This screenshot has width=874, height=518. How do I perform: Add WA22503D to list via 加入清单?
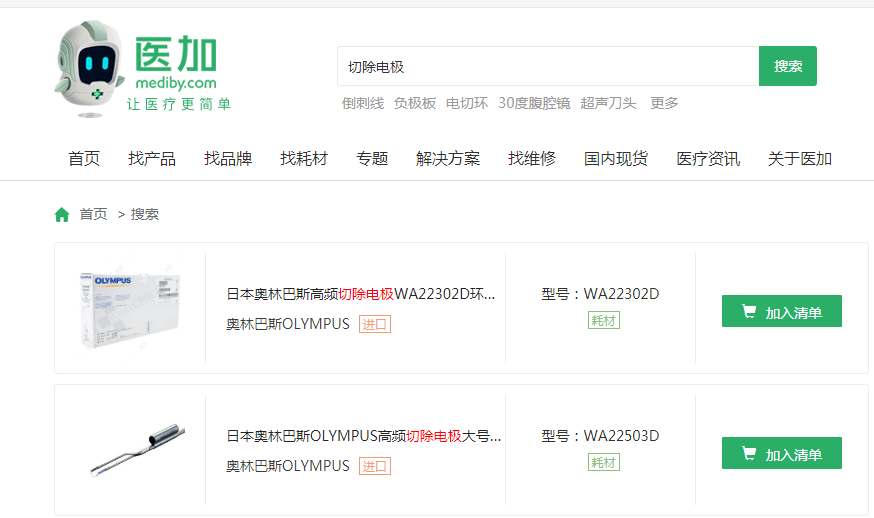point(781,454)
